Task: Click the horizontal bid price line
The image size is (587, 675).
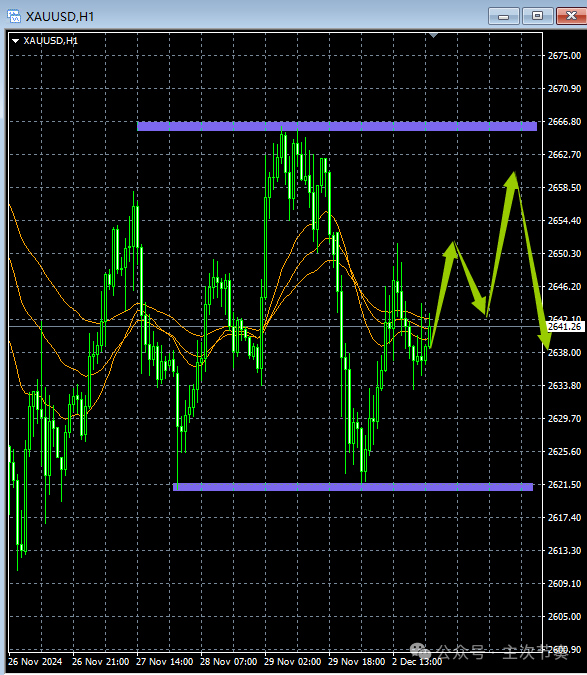Action: [275, 327]
